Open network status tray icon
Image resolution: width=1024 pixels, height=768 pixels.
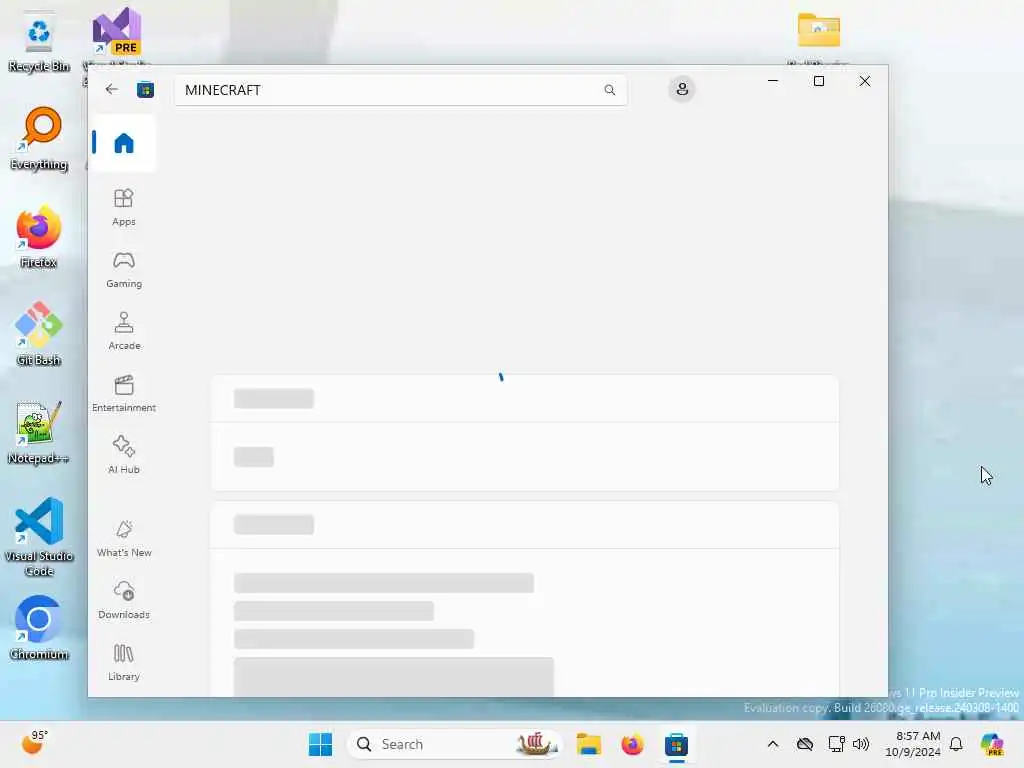(x=836, y=744)
